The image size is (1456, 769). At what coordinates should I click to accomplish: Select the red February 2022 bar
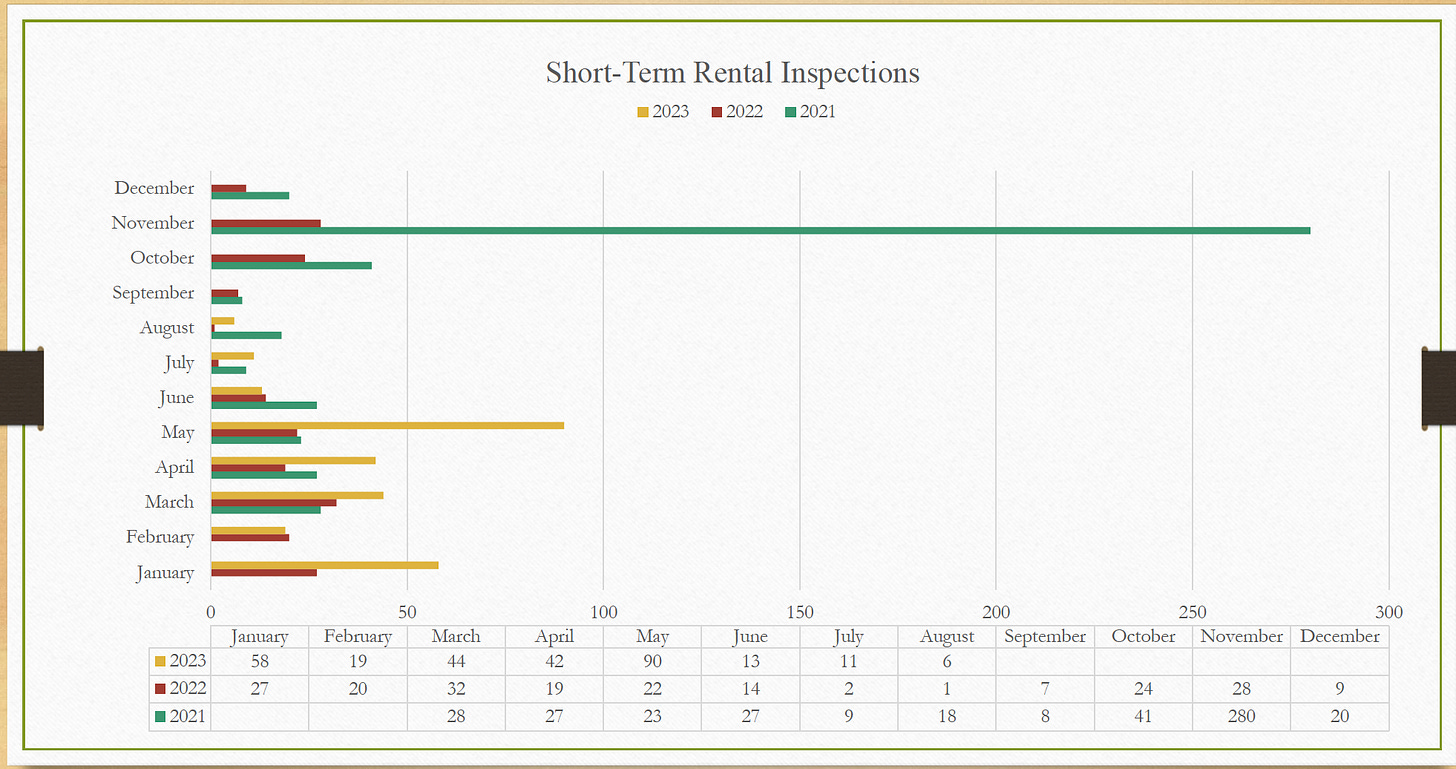(250, 538)
